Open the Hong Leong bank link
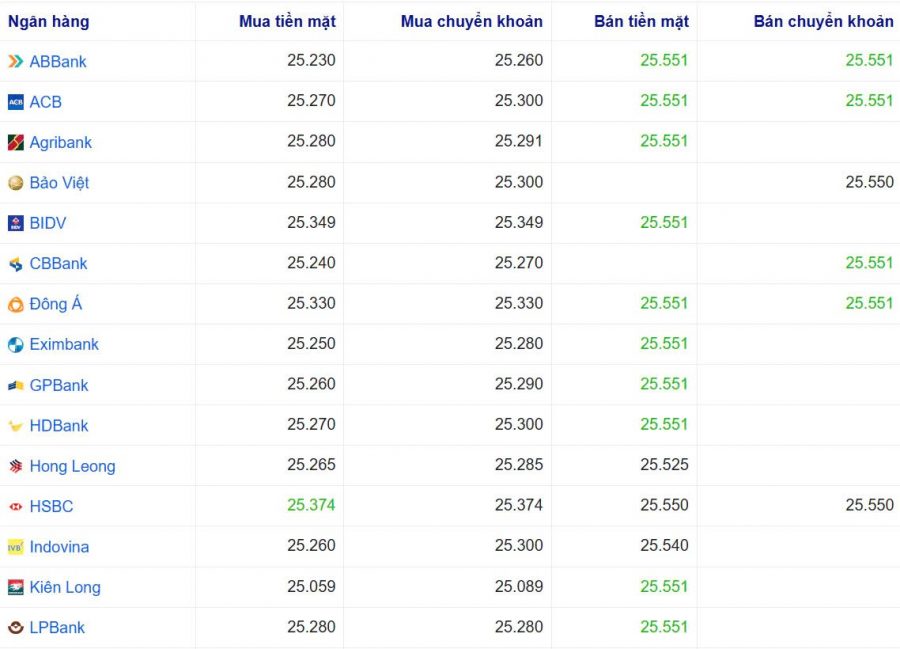Image resolution: width=900 pixels, height=649 pixels. click(x=72, y=466)
